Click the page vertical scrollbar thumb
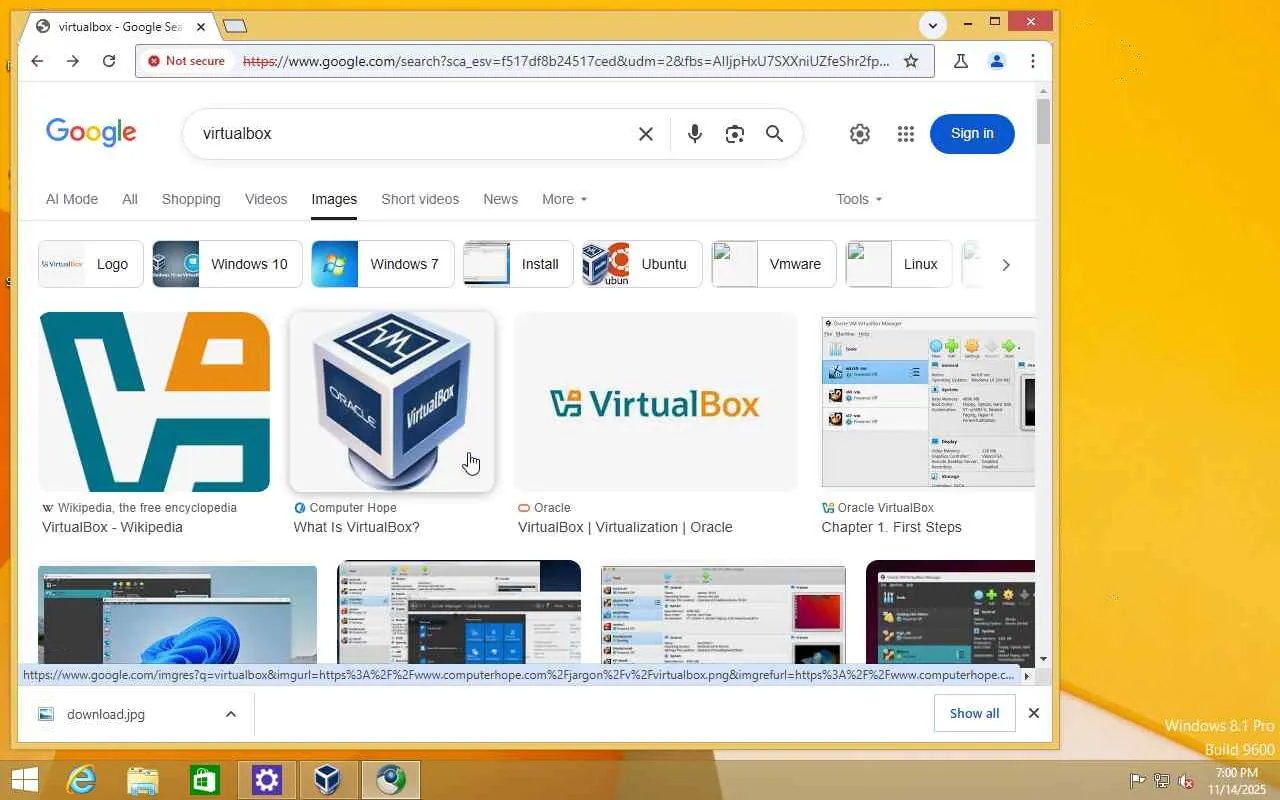The height and width of the screenshot is (800, 1280). [1043, 121]
